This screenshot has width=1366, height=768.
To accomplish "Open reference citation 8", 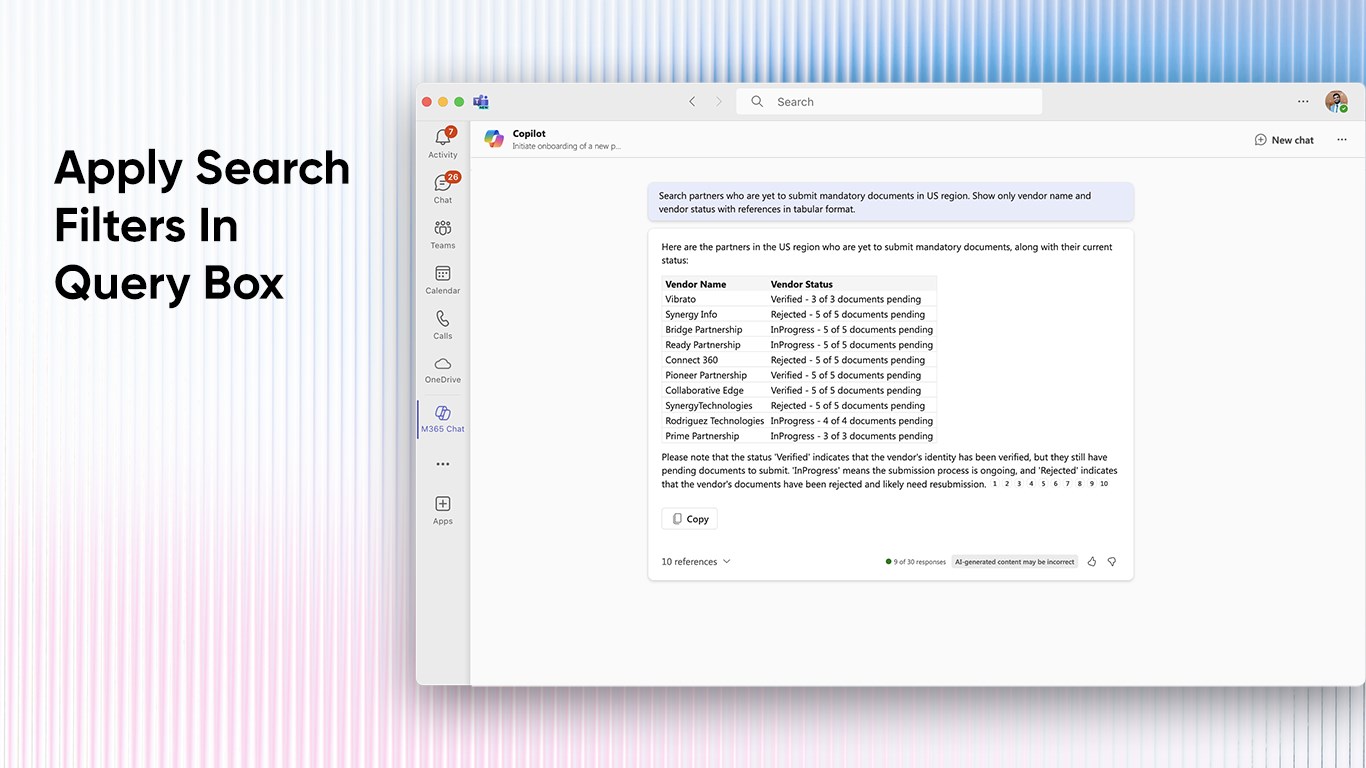I will coord(1079,484).
